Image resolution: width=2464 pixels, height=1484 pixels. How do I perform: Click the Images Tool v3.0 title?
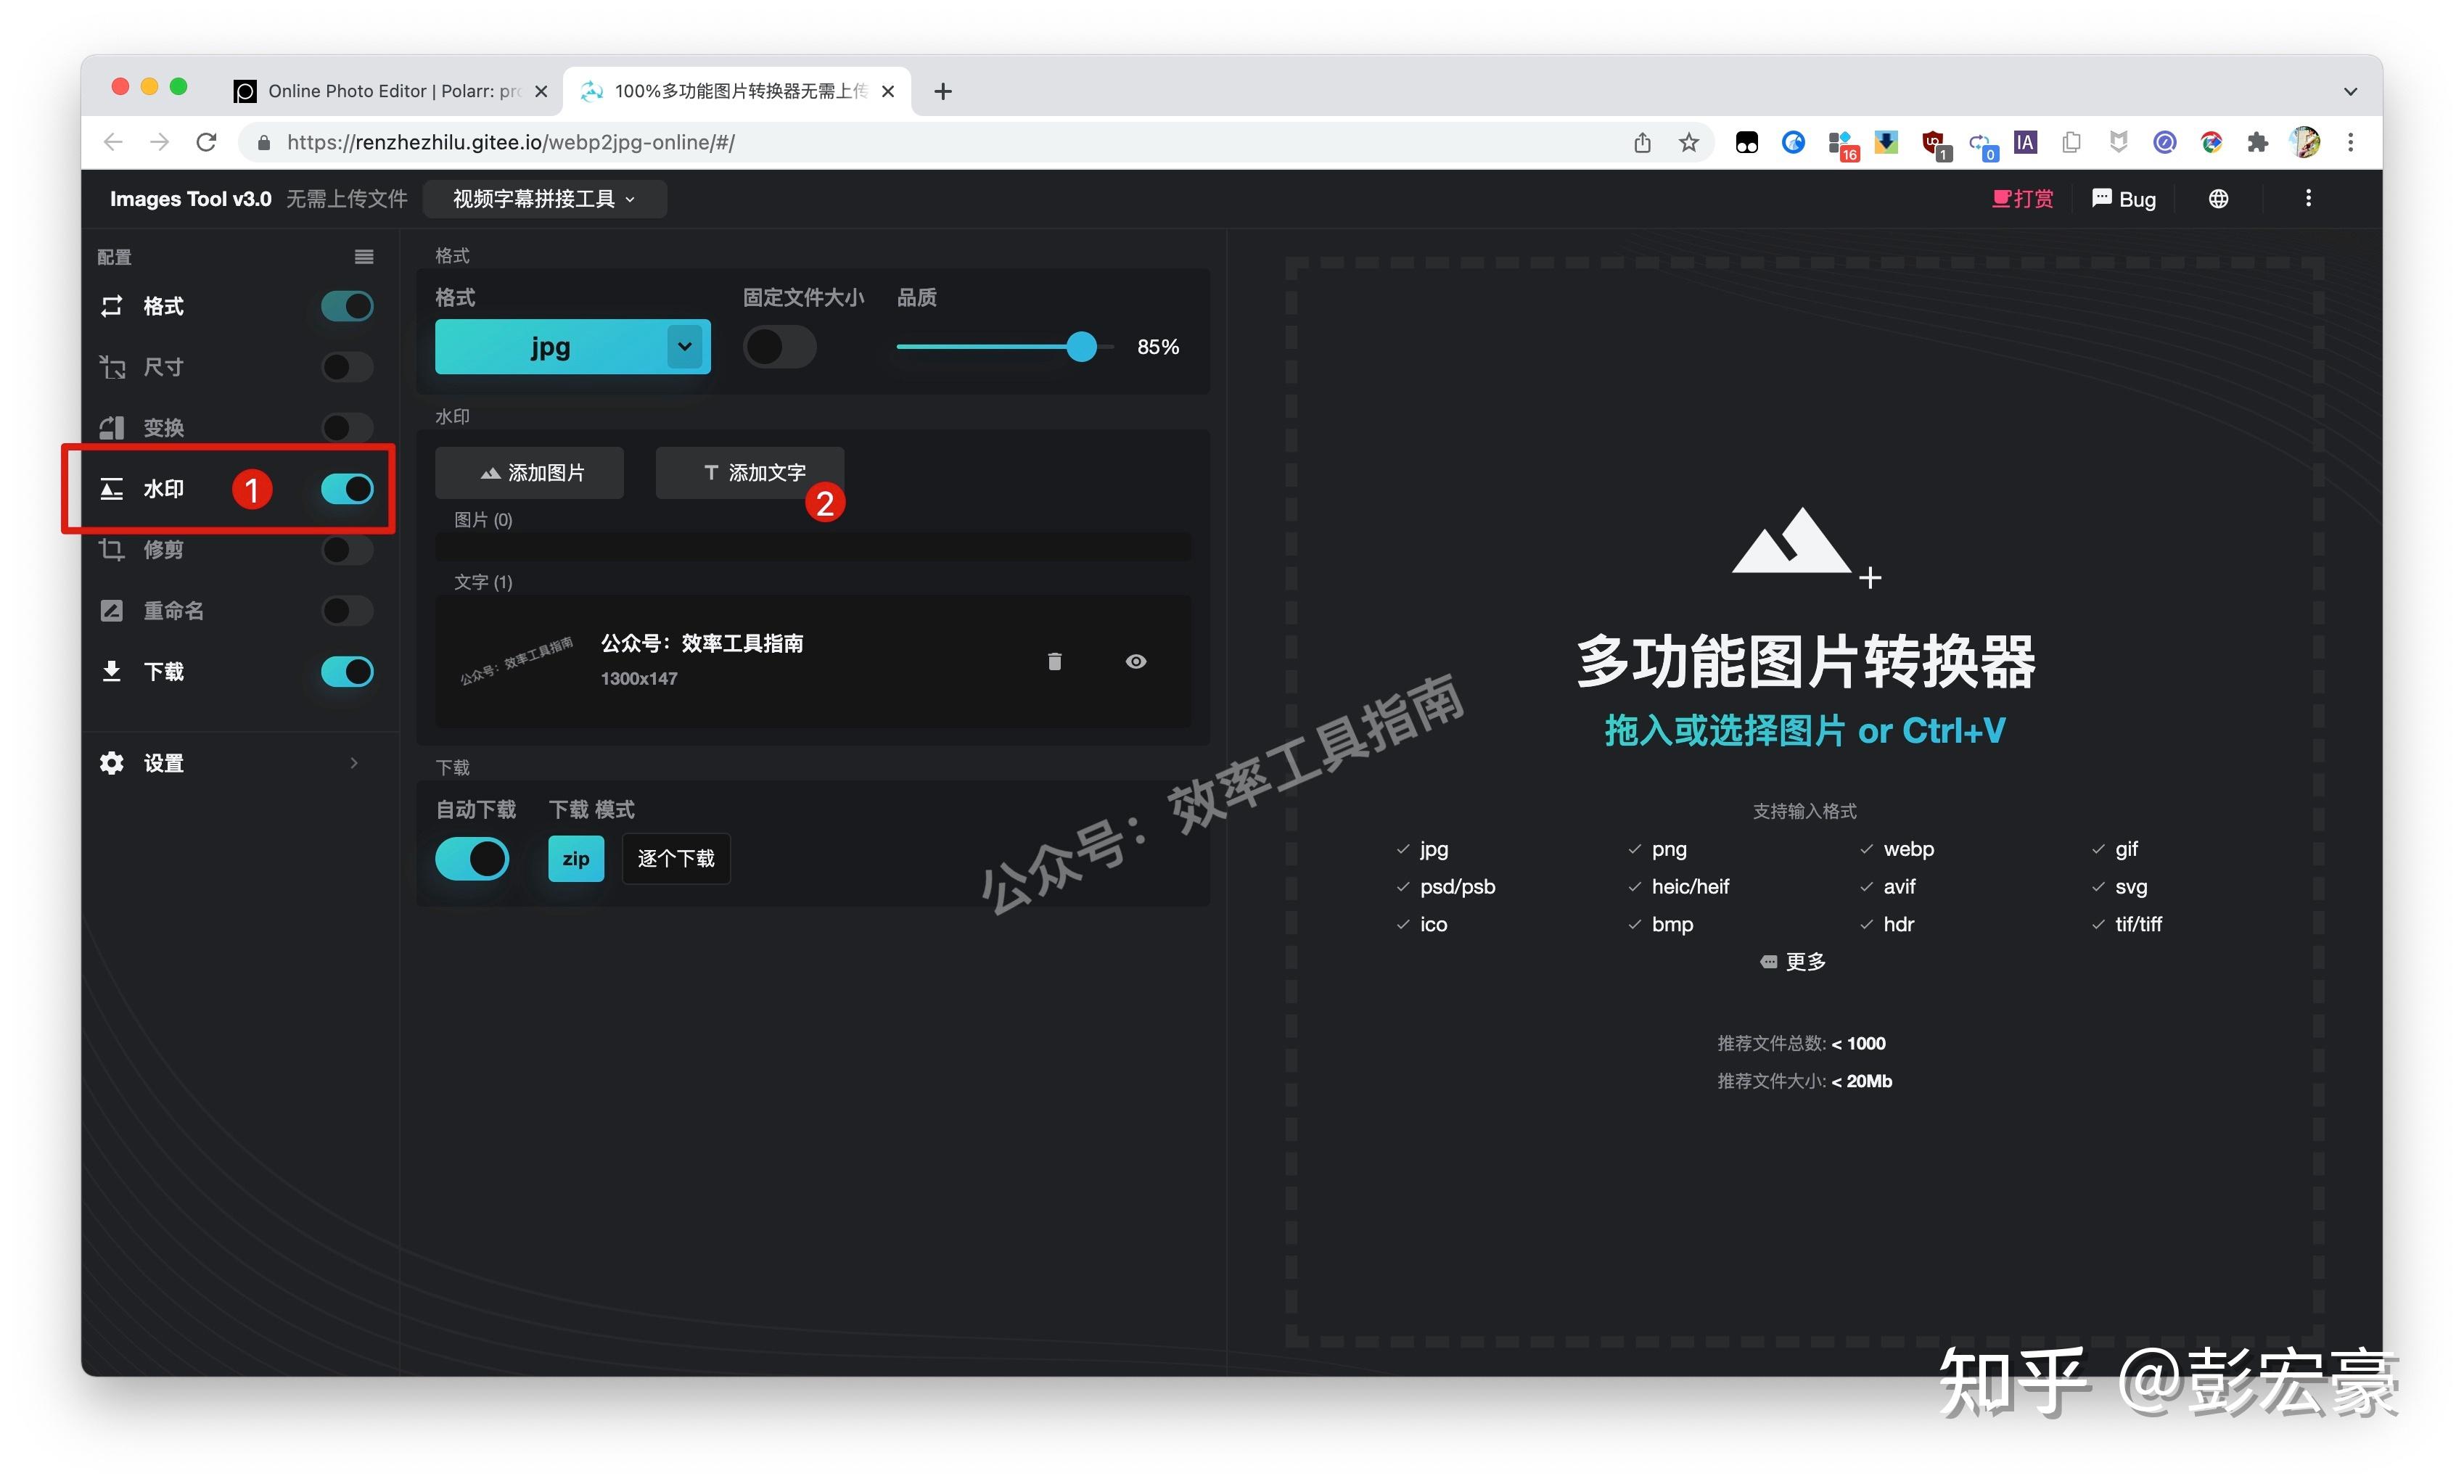click(x=190, y=199)
